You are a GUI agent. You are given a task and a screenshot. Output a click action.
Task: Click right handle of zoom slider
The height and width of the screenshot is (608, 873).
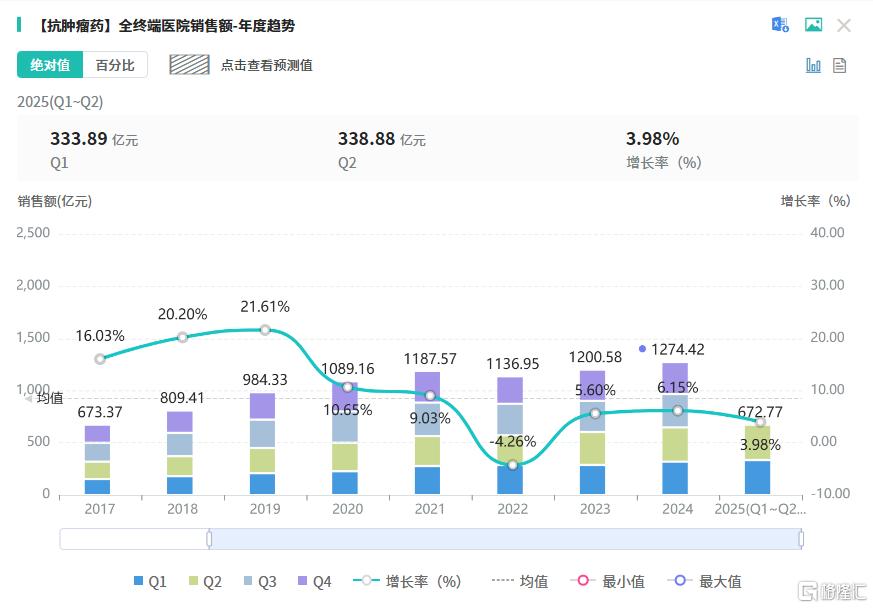coord(801,539)
